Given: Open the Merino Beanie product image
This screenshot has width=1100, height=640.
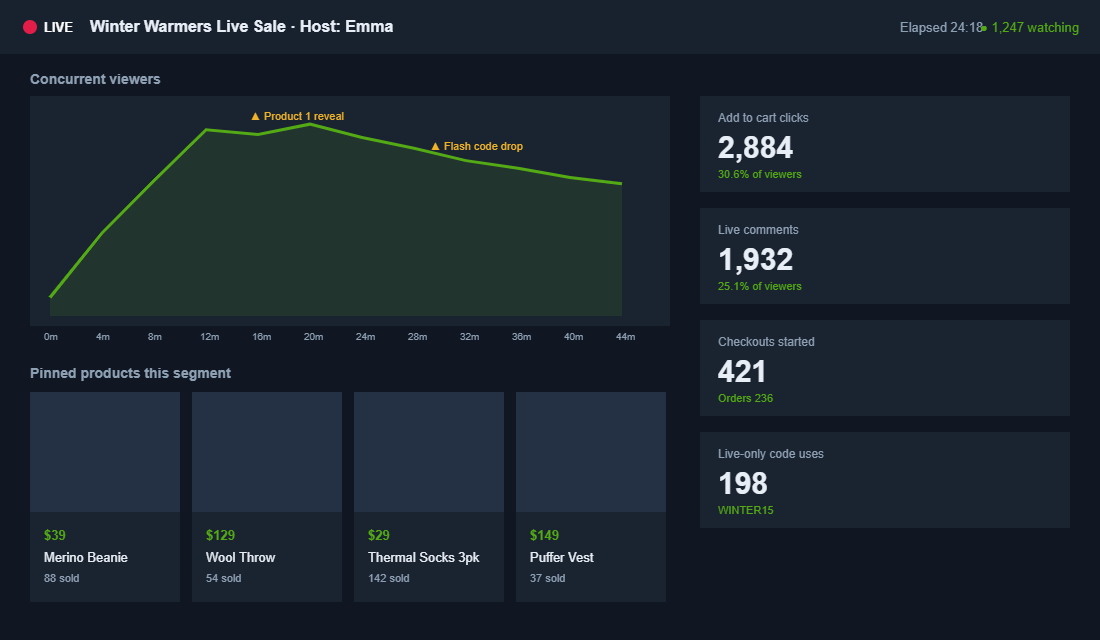Looking at the screenshot, I should coord(105,452).
